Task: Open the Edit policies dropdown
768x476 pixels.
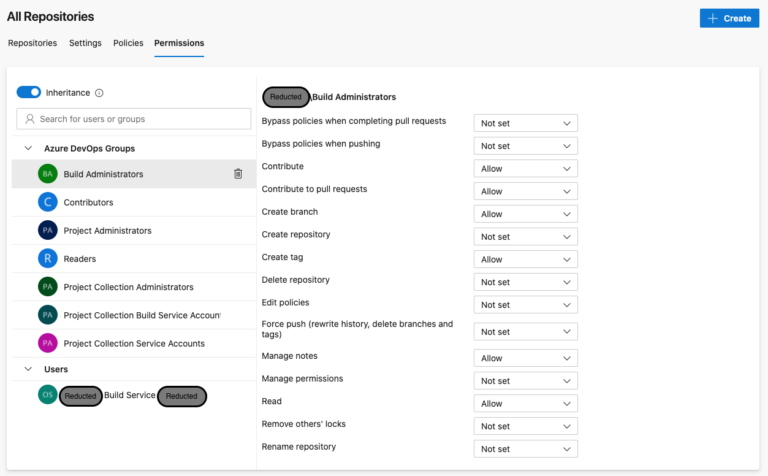Action: pyautogui.click(x=526, y=305)
